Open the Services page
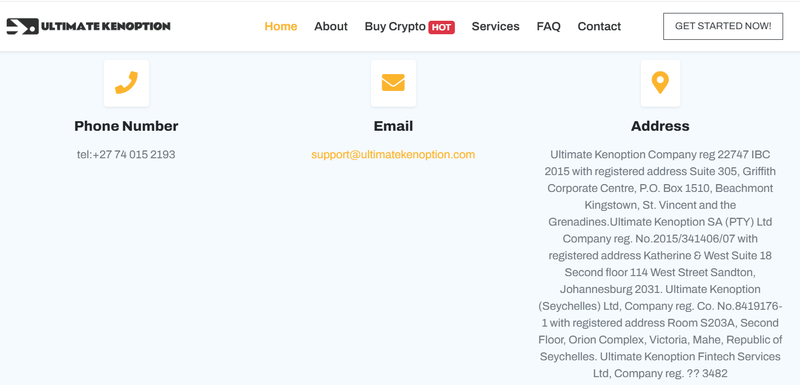Viewport: 800px width, 385px height. pos(495,27)
